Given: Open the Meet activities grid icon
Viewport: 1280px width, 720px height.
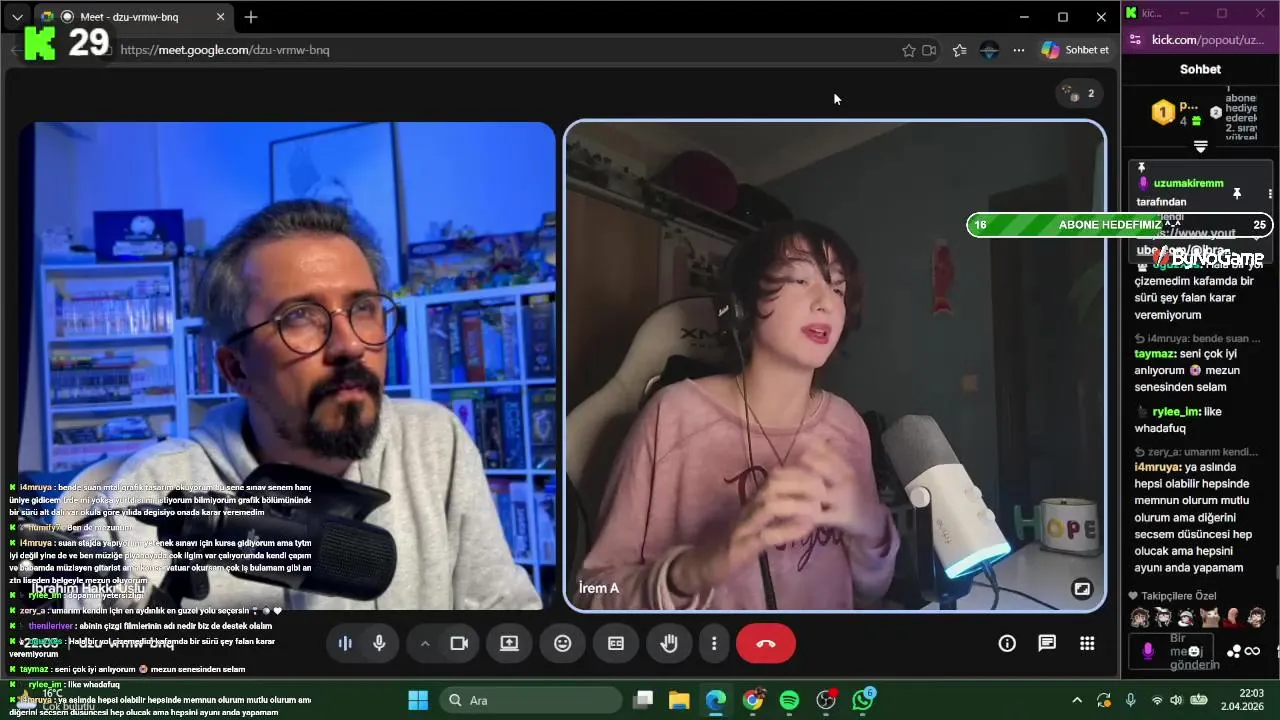Looking at the screenshot, I should click(x=1087, y=643).
